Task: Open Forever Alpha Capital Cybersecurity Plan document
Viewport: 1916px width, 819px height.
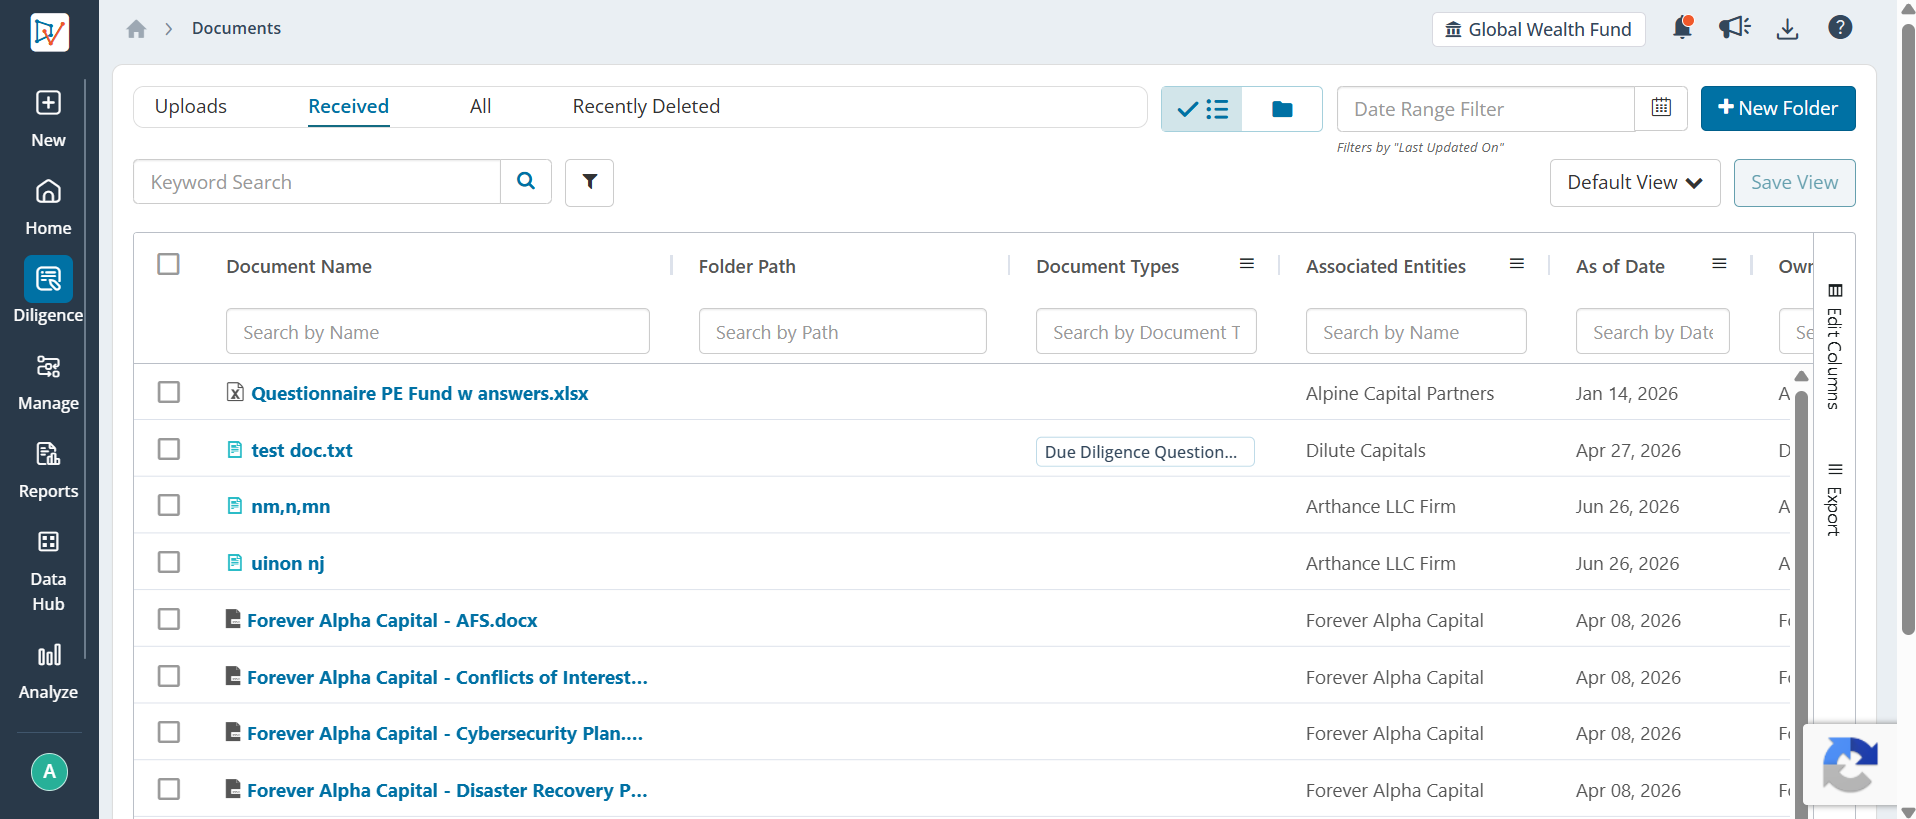Action: point(445,734)
